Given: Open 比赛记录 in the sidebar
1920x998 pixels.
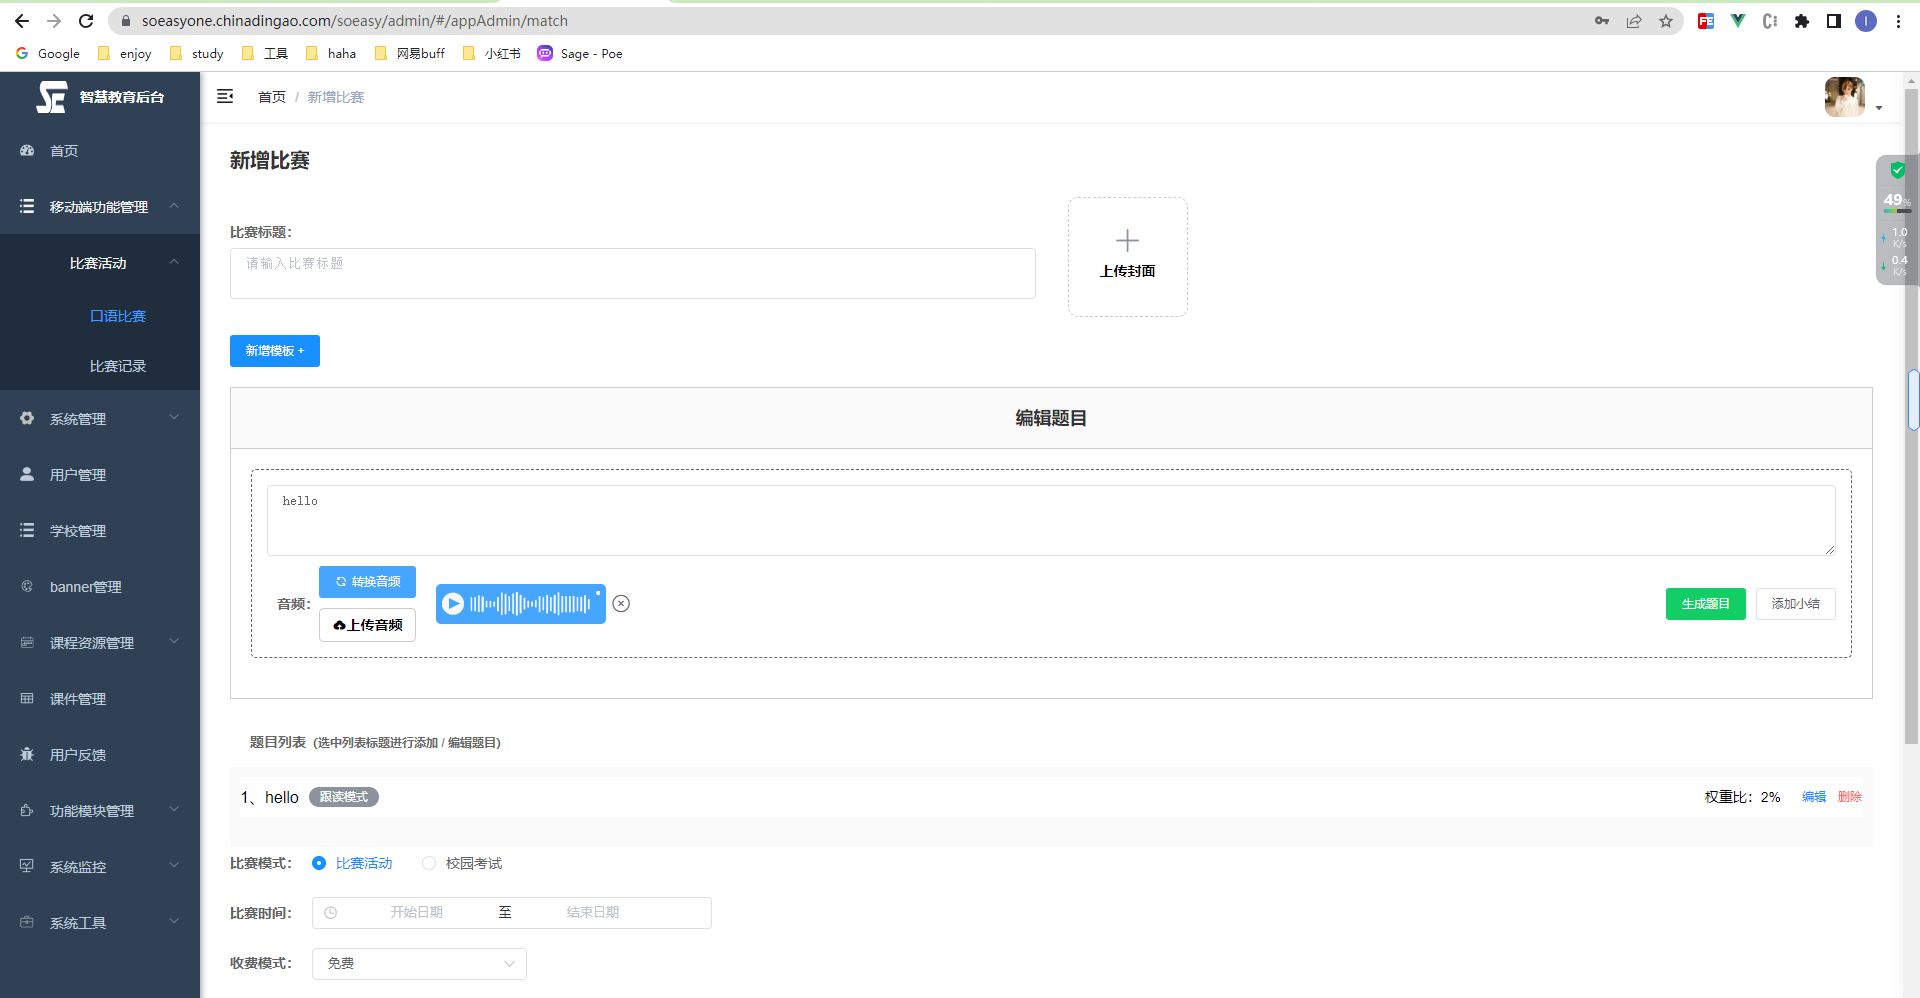Looking at the screenshot, I should (x=118, y=366).
